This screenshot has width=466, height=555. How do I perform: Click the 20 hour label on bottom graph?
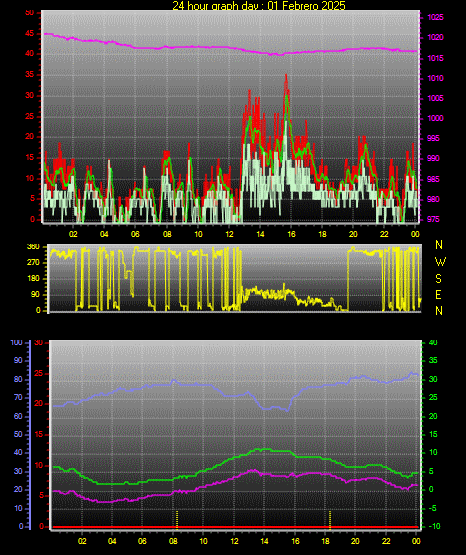tap(355, 541)
